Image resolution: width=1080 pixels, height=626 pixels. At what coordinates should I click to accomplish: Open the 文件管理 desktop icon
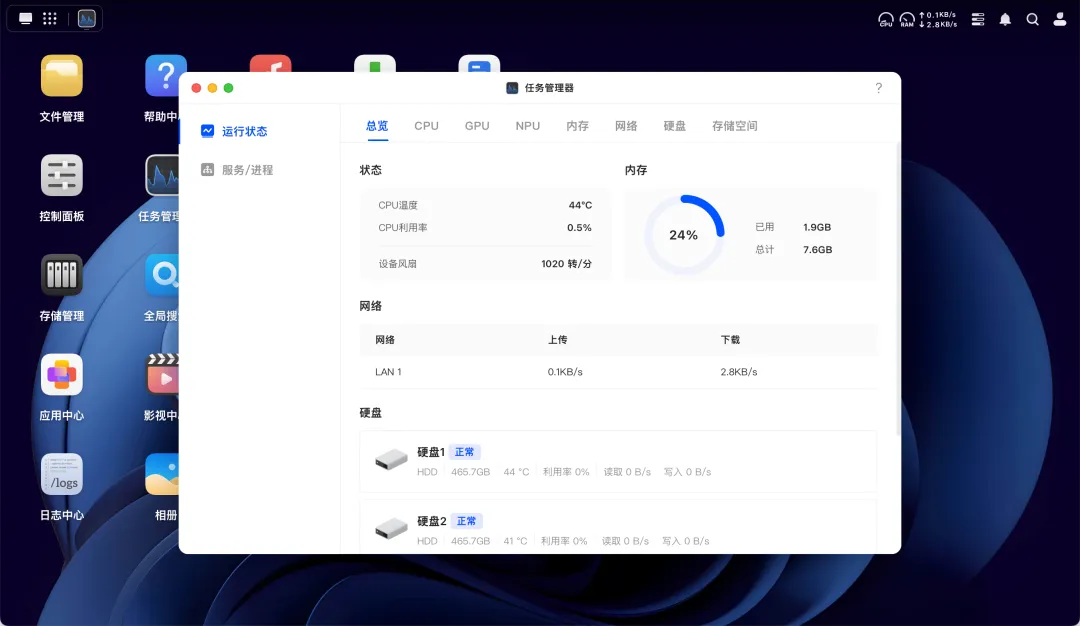[x=62, y=76]
